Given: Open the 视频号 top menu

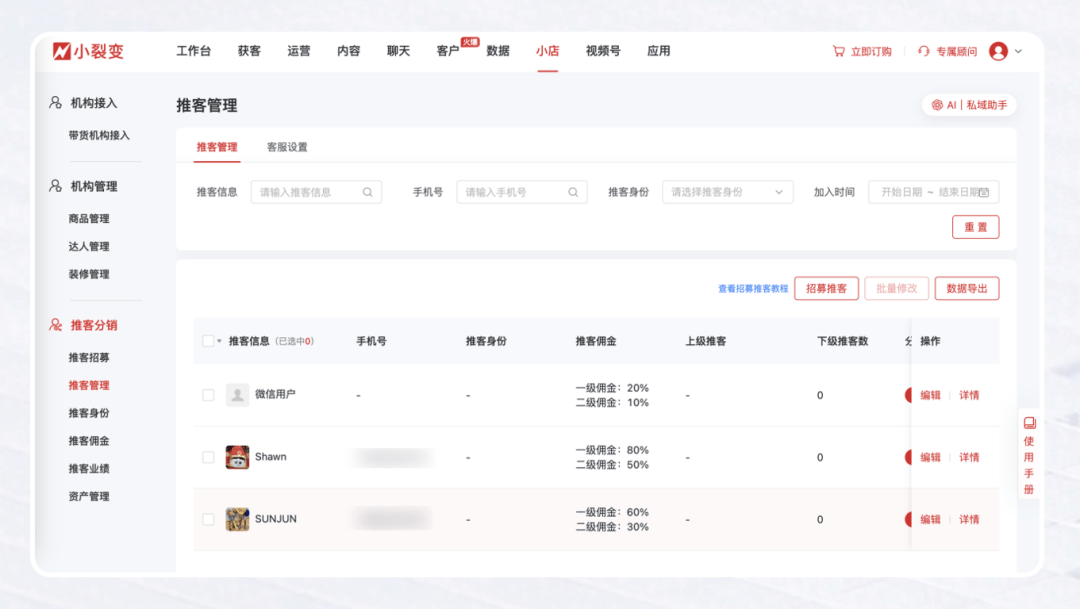Looking at the screenshot, I should click(603, 51).
